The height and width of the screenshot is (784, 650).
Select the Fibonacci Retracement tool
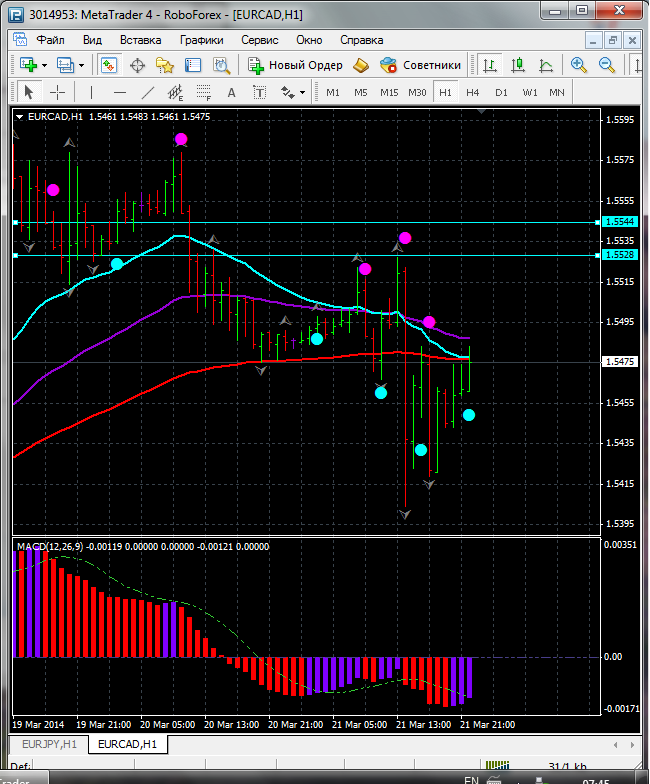[x=204, y=92]
